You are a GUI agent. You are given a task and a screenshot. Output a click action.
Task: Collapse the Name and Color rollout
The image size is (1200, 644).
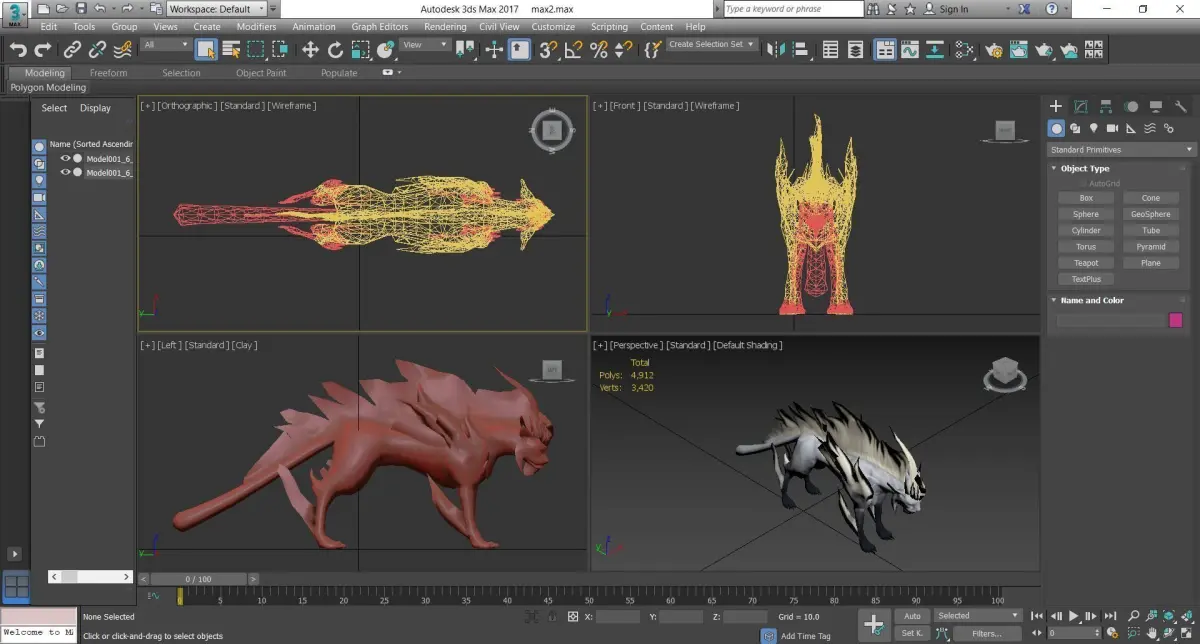point(1054,300)
